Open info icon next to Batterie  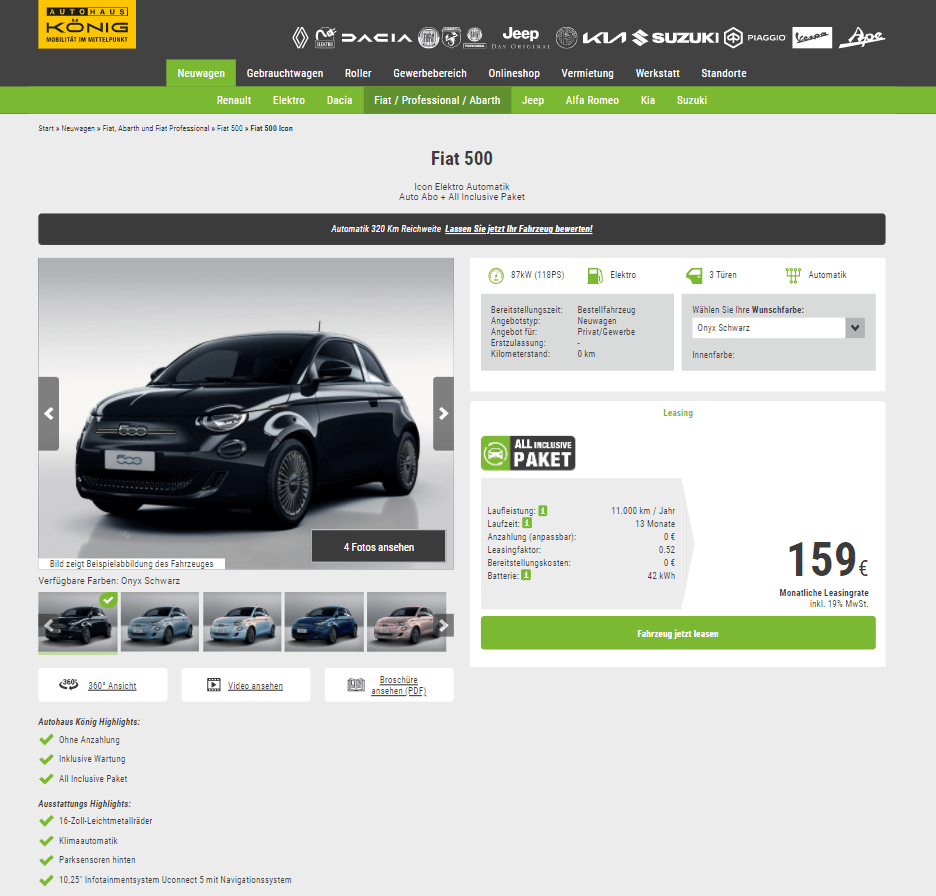tap(526, 575)
